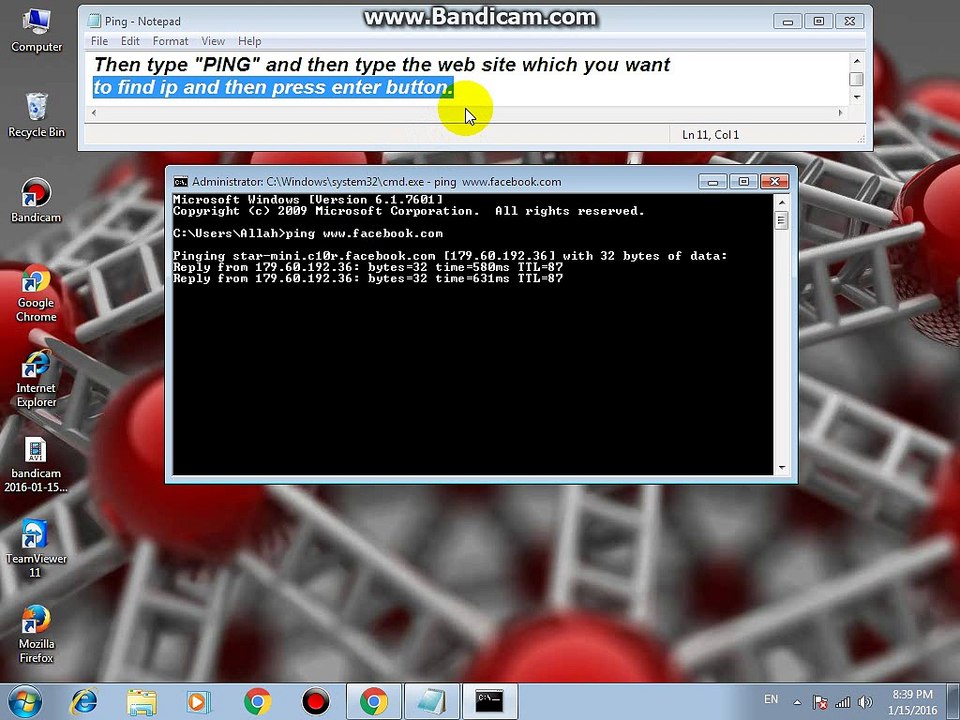Click Notepad vertical scrollbar thumb

[x=857, y=79]
